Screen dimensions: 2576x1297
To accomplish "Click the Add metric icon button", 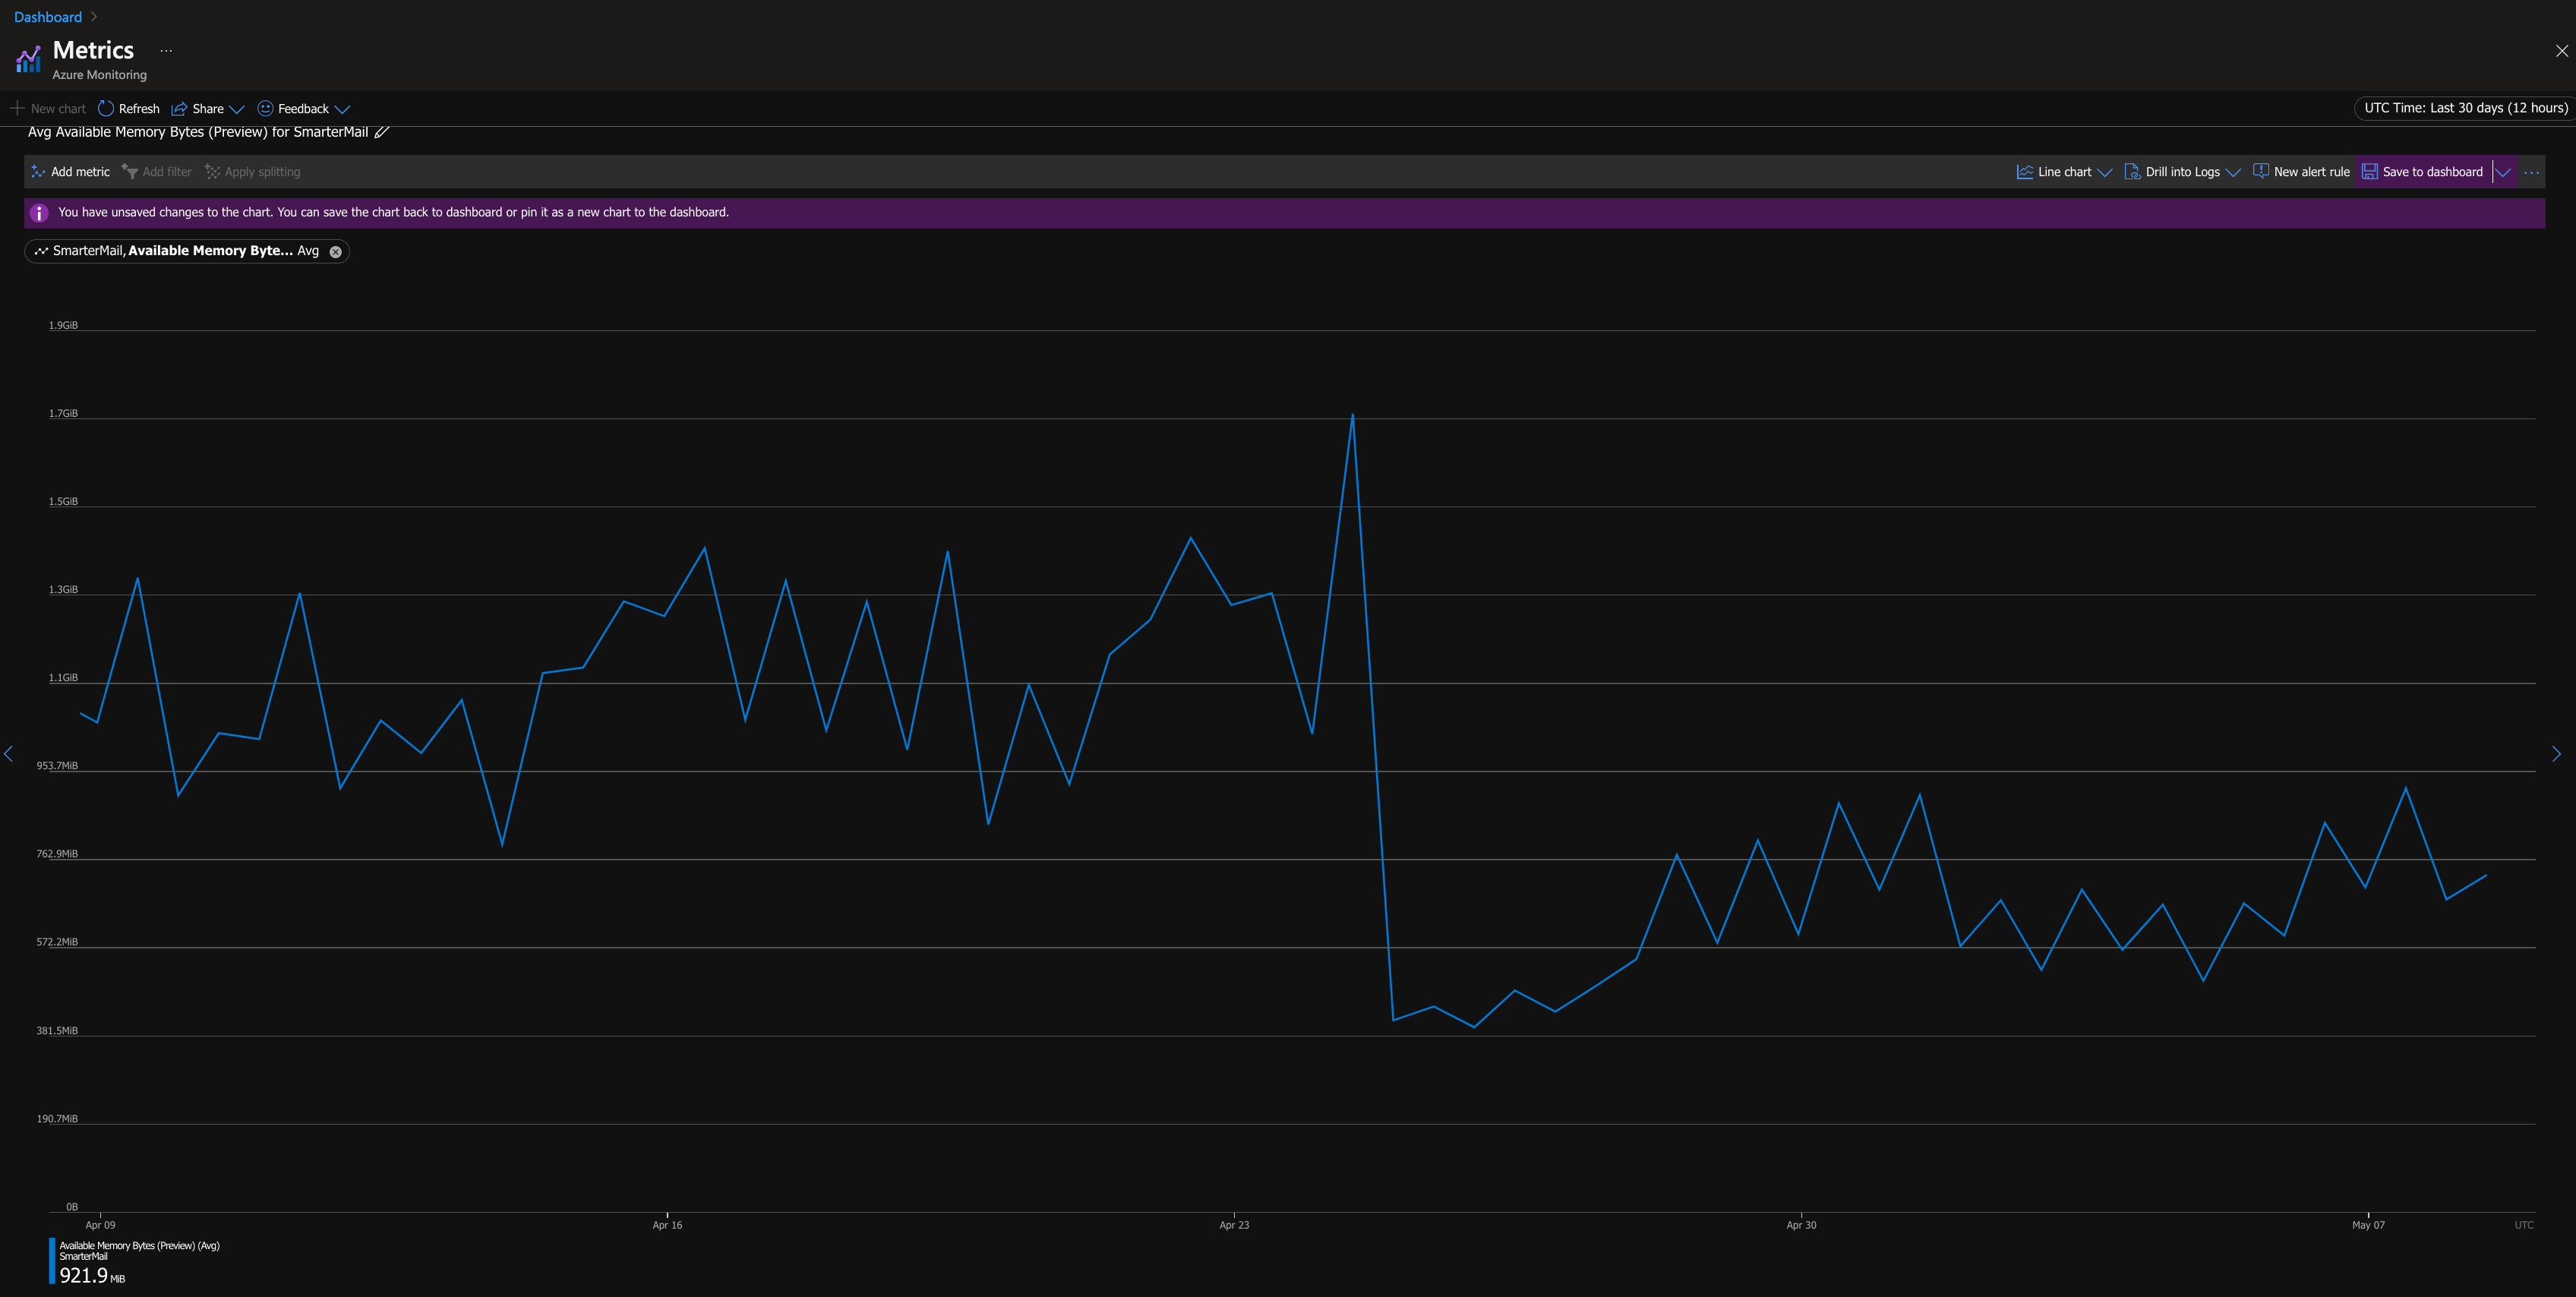I will tap(39, 172).
